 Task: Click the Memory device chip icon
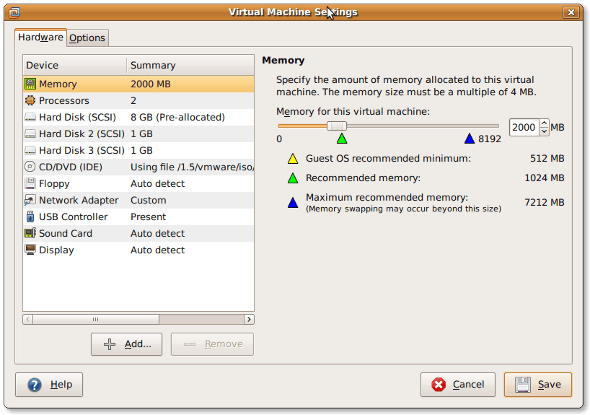click(x=30, y=84)
